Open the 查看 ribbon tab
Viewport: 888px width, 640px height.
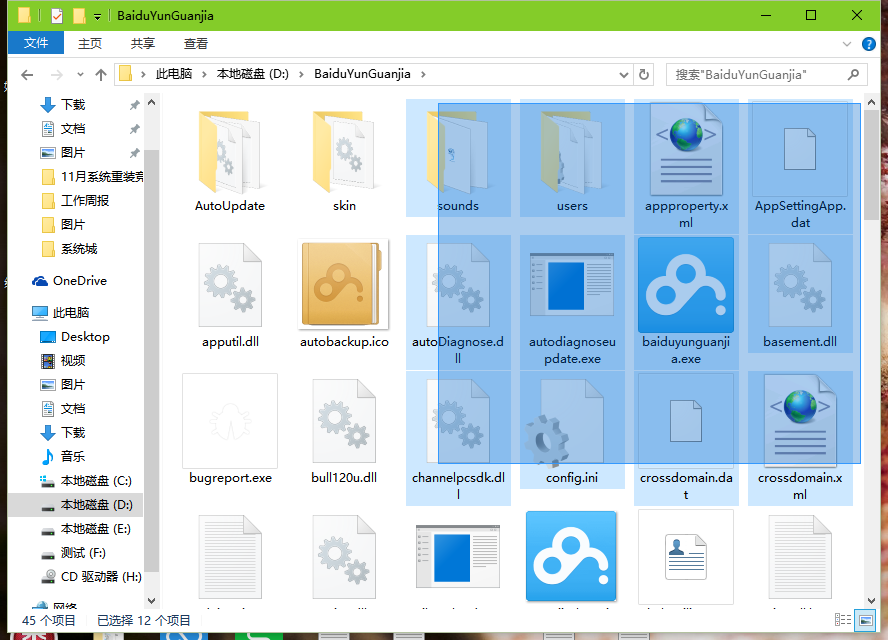click(x=195, y=43)
